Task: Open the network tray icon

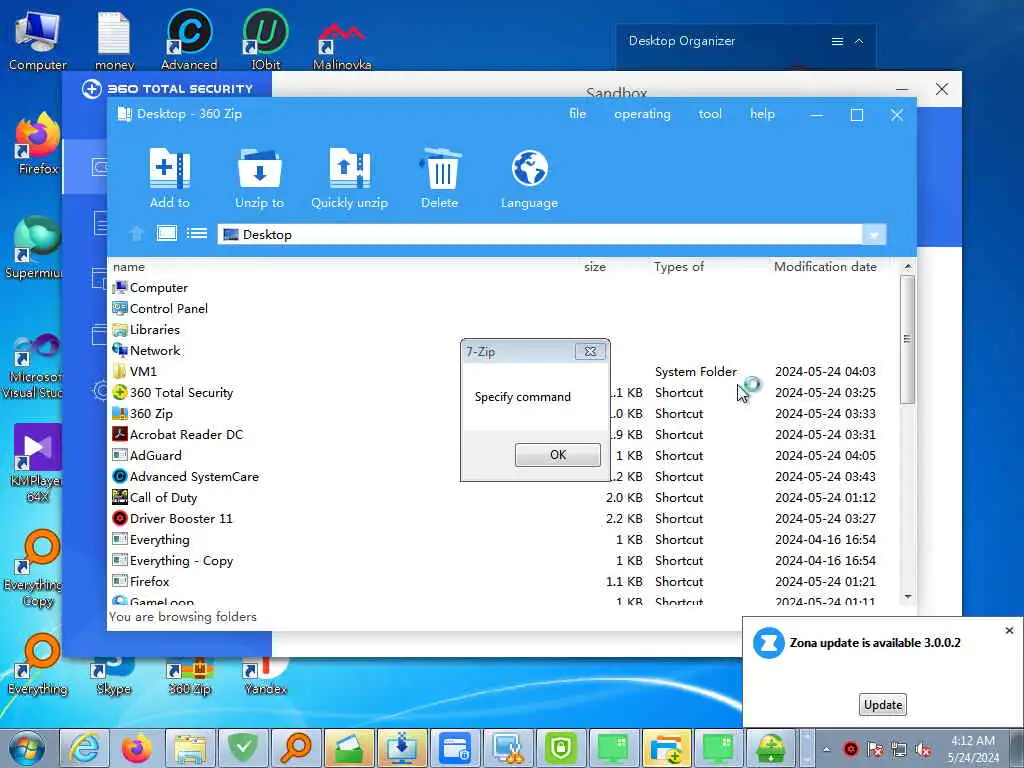Action: point(899,749)
